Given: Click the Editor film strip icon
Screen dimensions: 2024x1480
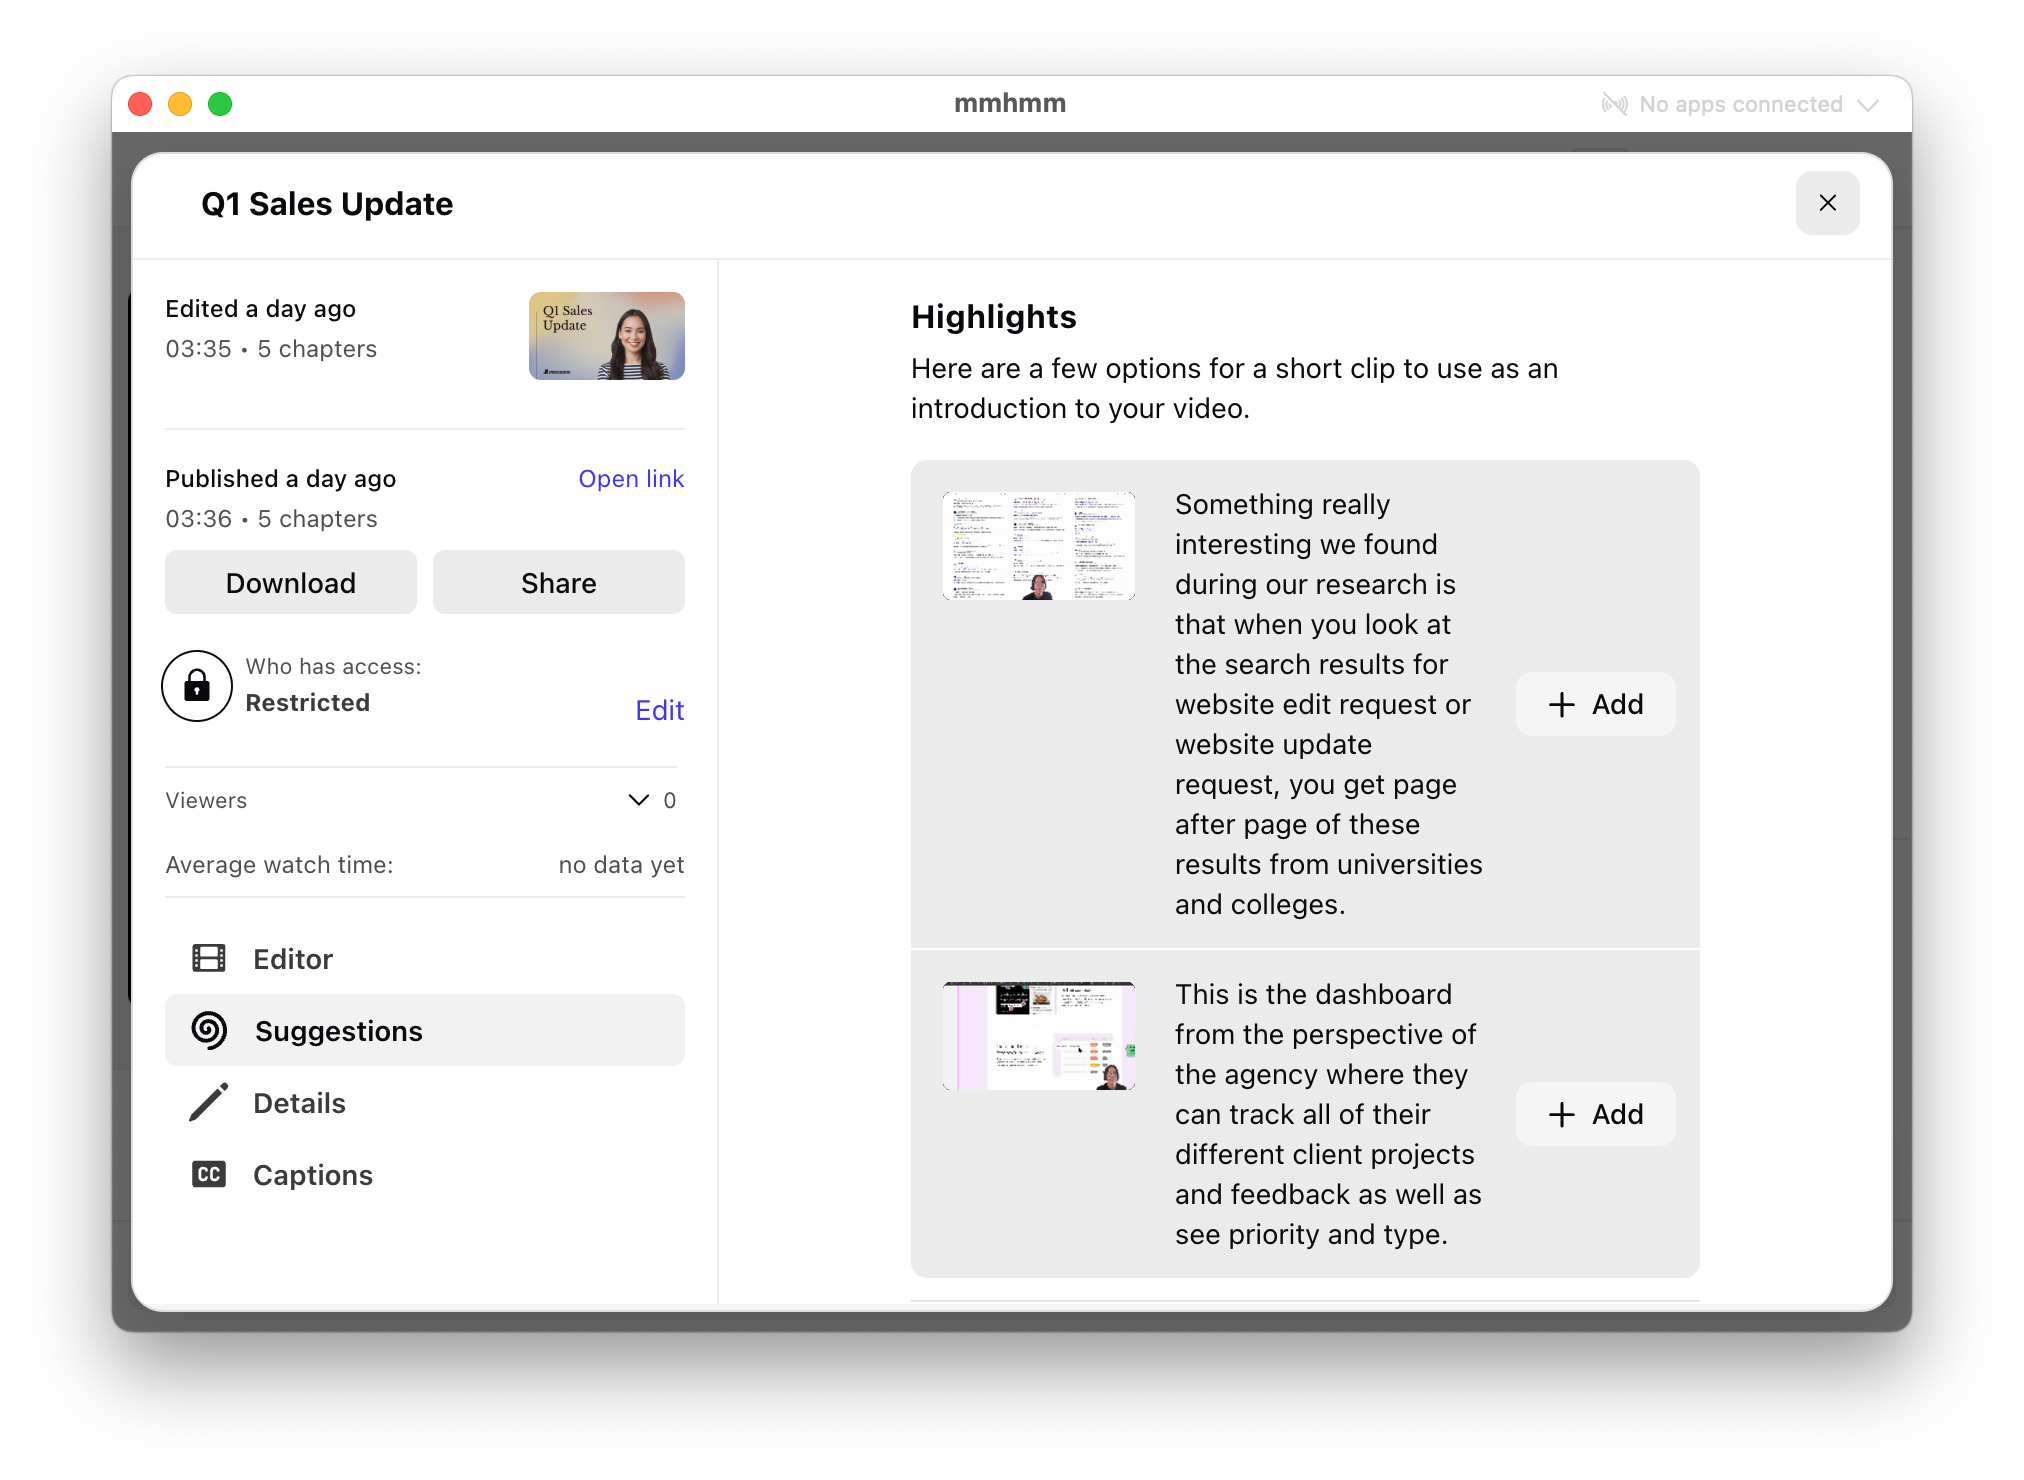Looking at the screenshot, I should (x=208, y=958).
